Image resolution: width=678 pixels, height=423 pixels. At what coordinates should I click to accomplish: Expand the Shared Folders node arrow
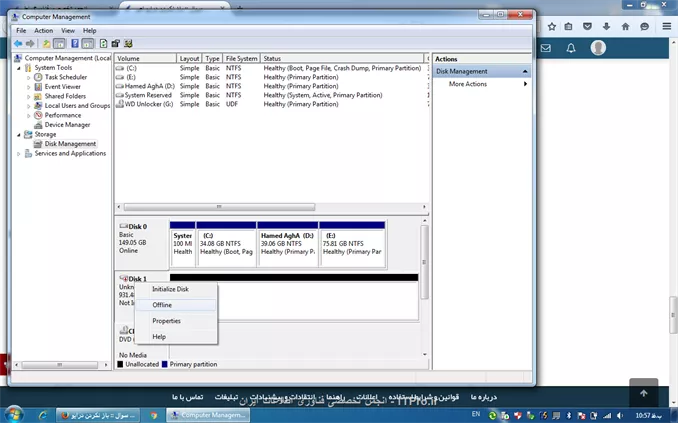tap(29, 97)
